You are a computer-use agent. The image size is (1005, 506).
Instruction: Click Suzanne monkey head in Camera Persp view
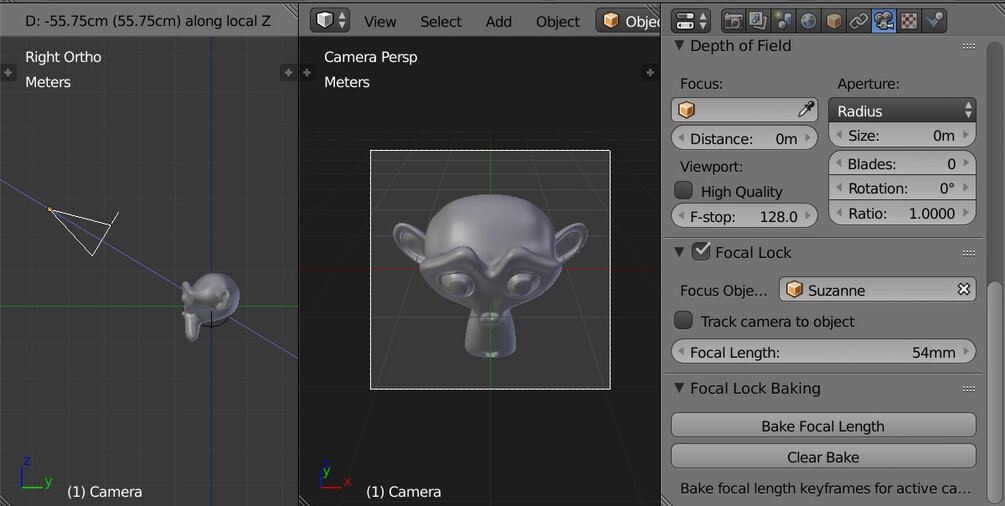click(x=490, y=277)
